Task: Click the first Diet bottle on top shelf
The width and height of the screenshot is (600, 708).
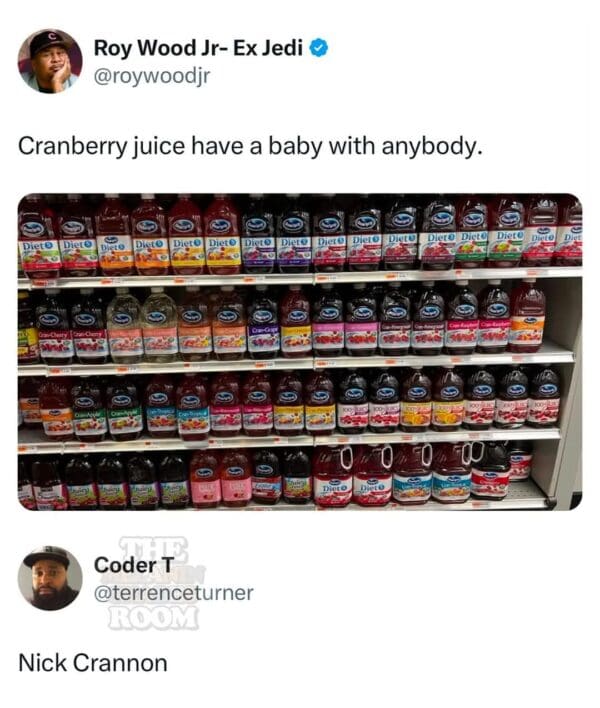Action: pyautogui.click(x=39, y=237)
